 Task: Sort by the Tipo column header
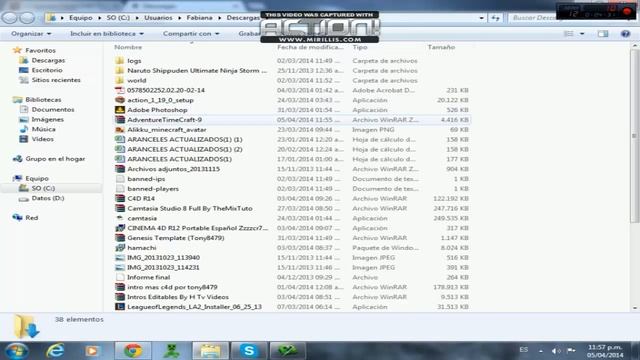coord(360,47)
